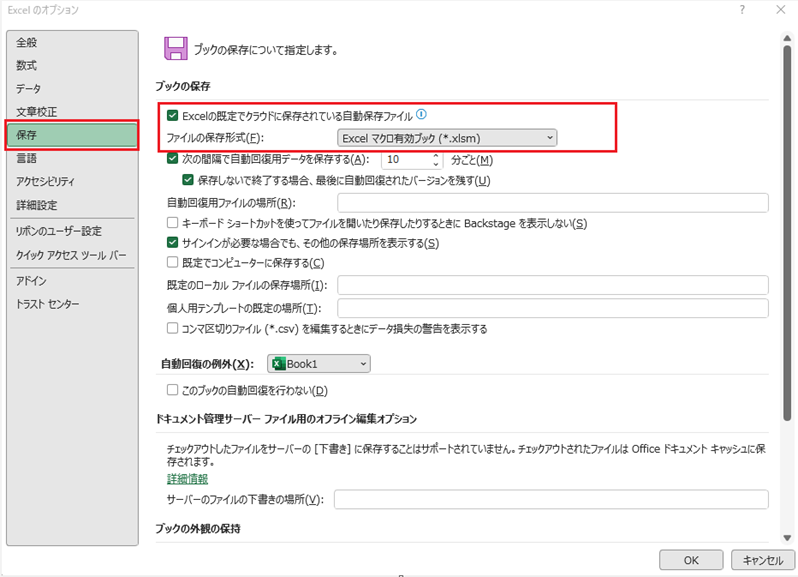Click ドキュメント管理サーバー section heading text
This screenshot has height=577, width=798.
click(x=286, y=419)
